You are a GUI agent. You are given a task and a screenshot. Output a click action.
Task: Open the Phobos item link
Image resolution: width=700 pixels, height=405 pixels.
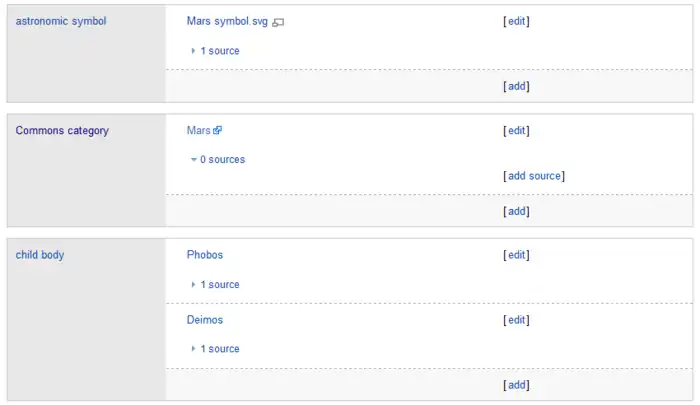(204, 255)
